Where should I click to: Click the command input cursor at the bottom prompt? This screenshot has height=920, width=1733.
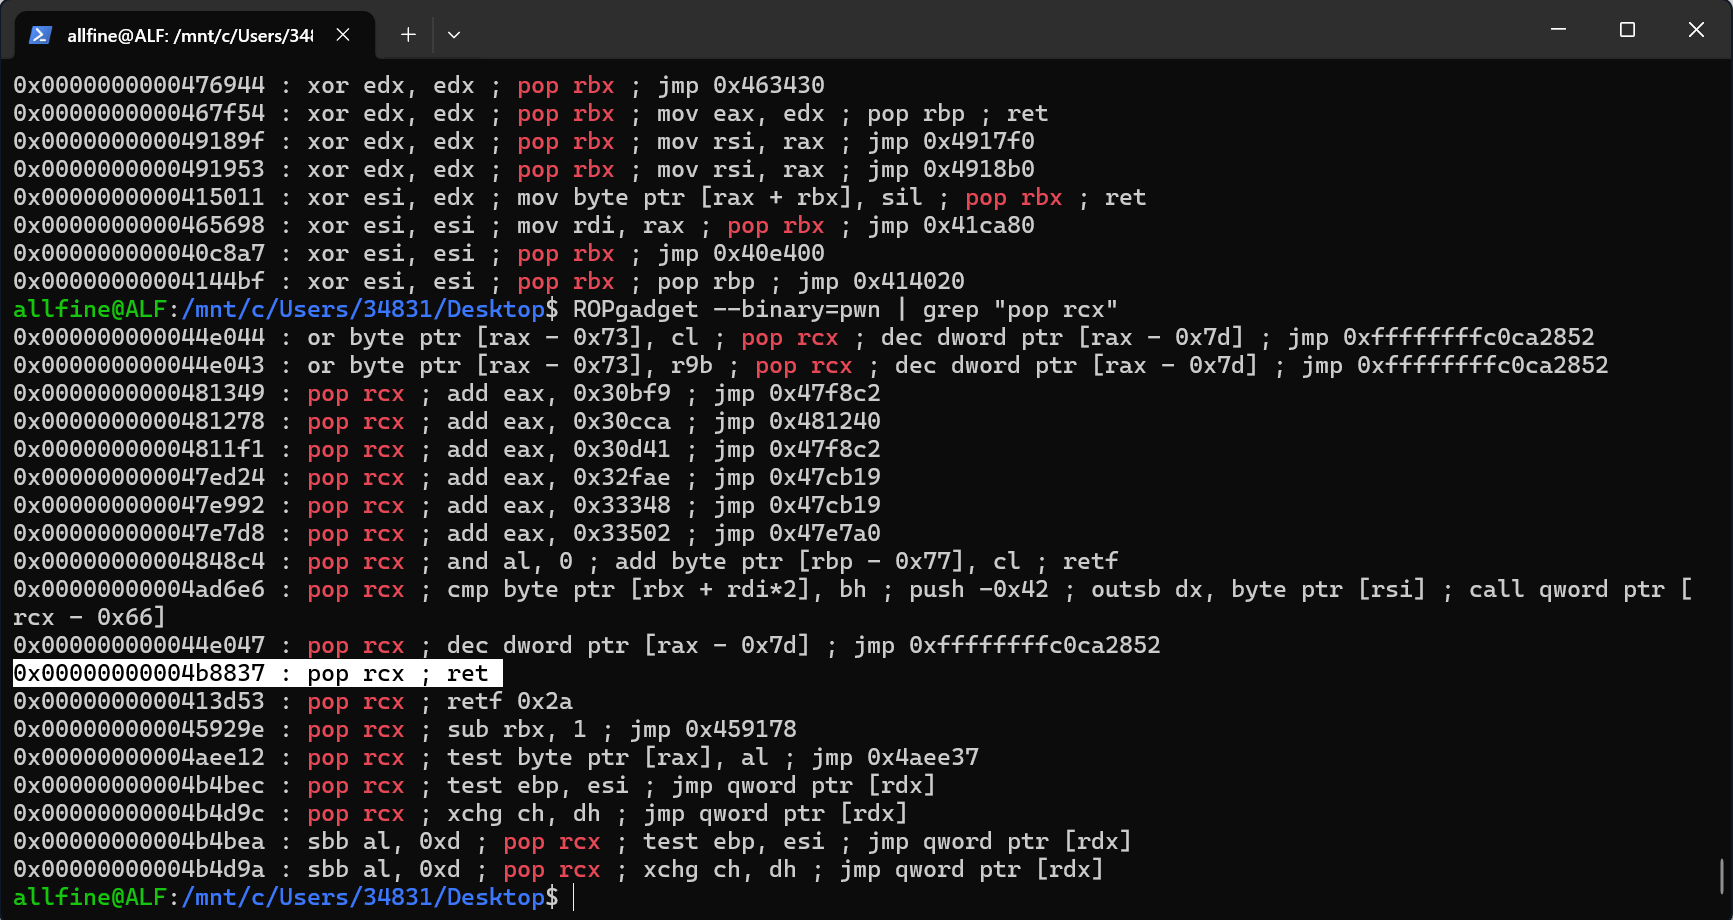(574, 897)
